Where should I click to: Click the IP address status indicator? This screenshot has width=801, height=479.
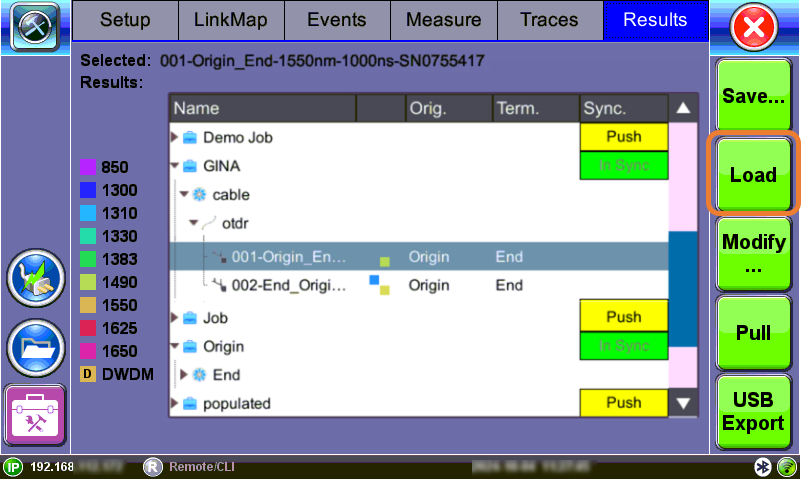point(14,467)
